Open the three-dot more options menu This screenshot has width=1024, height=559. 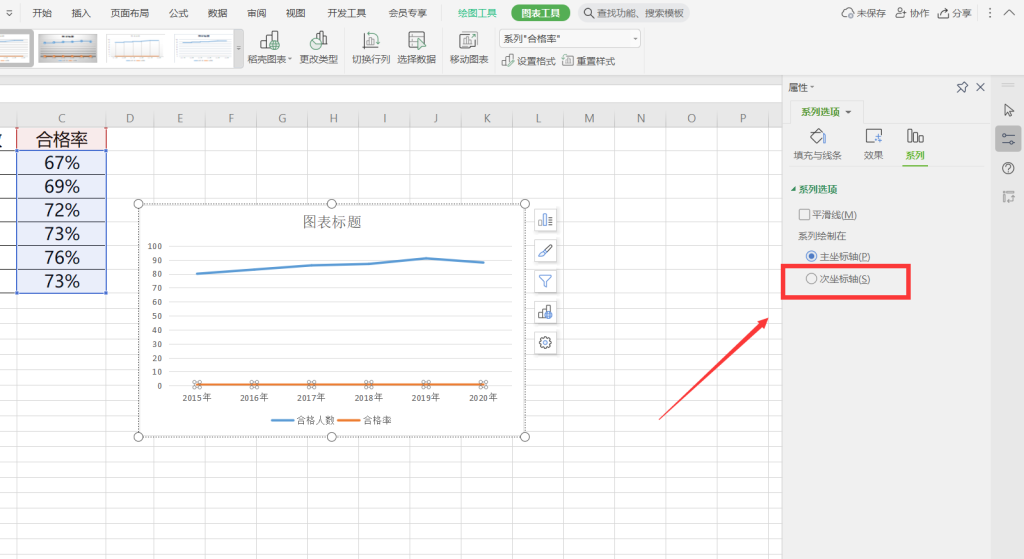pos(990,13)
